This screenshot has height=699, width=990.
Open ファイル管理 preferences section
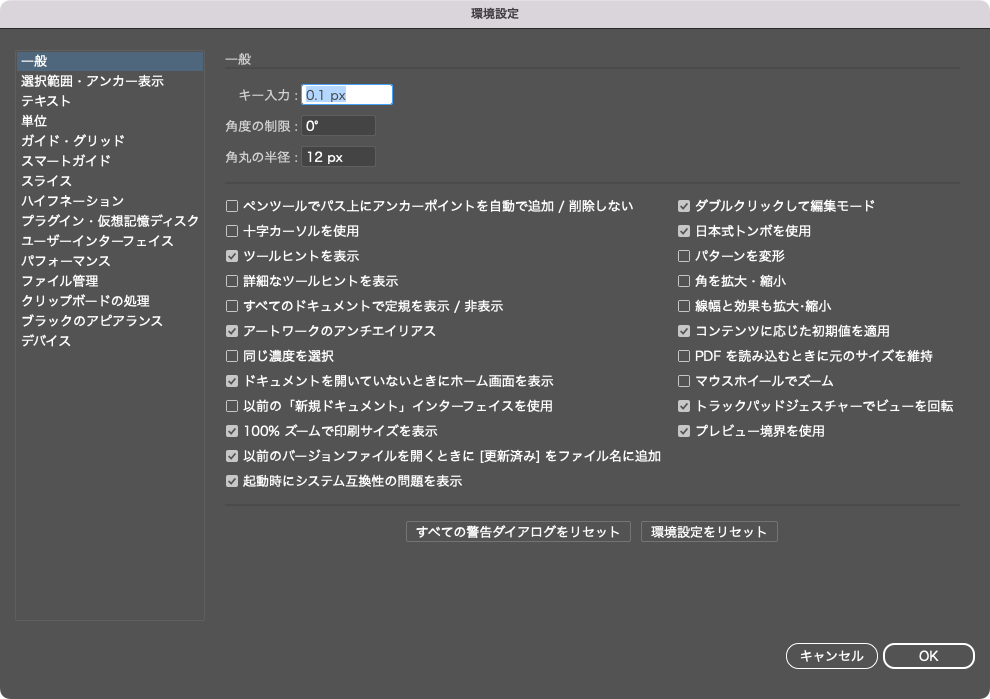coord(60,281)
